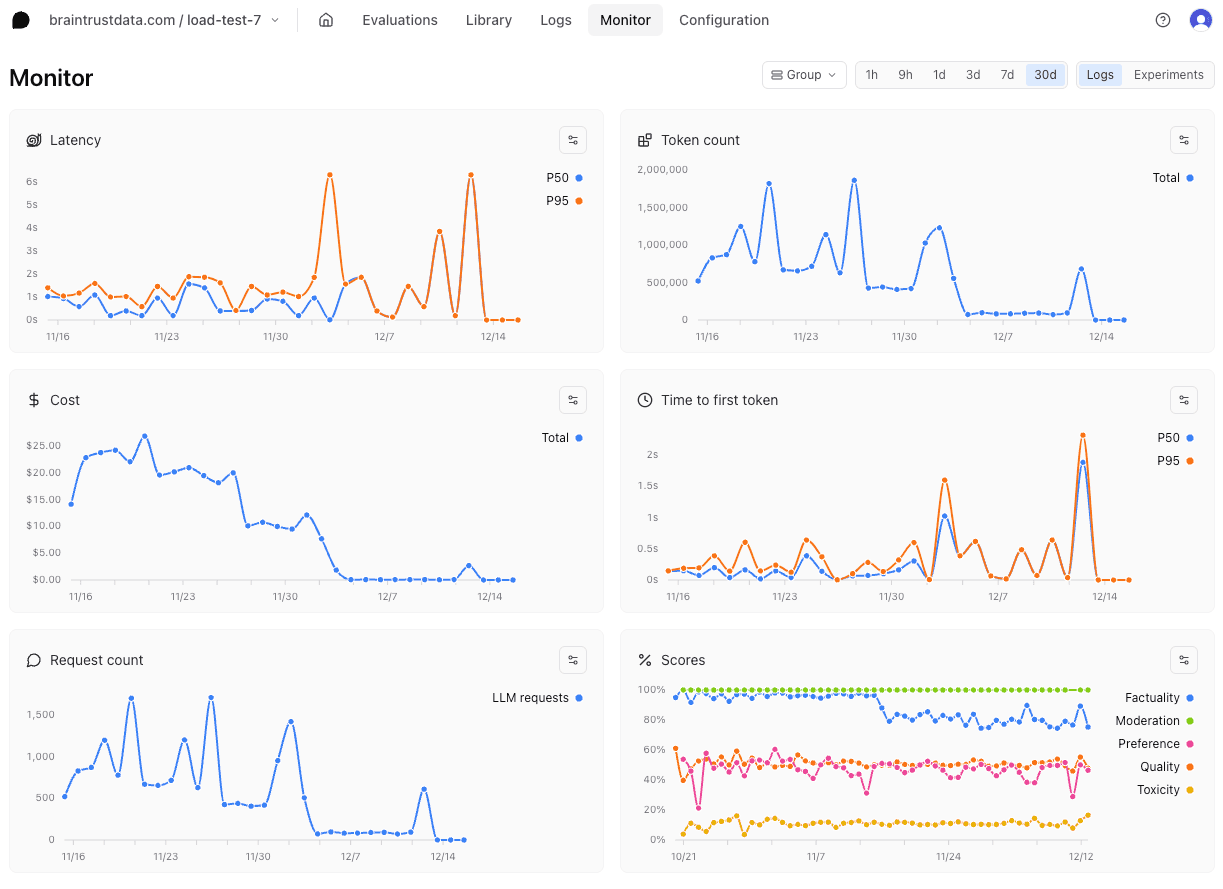Open Latency chart settings icon
Screen dimensions: 1223x889
(573, 140)
